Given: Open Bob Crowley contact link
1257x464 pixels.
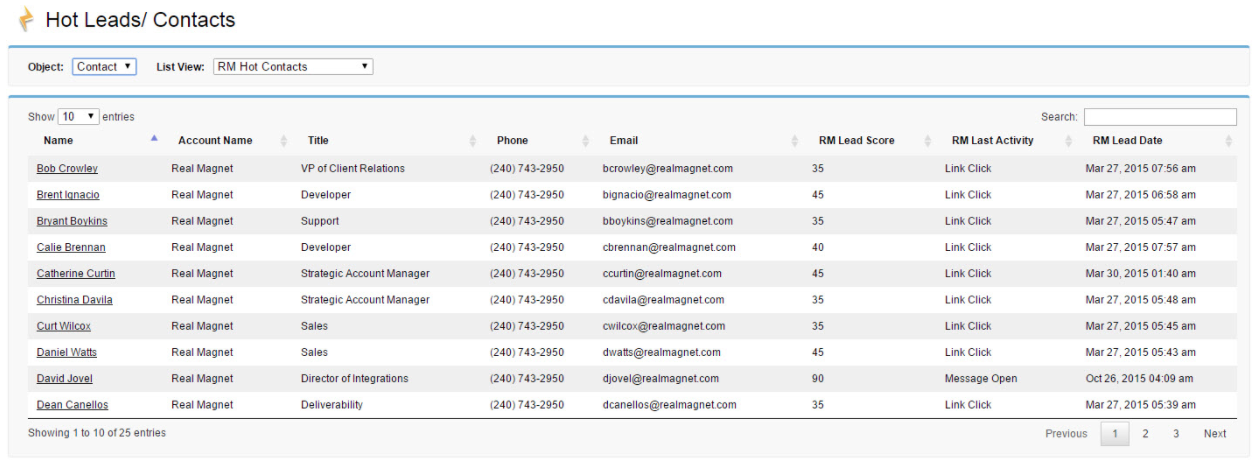Looking at the screenshot, I should [x=67, y=169].
